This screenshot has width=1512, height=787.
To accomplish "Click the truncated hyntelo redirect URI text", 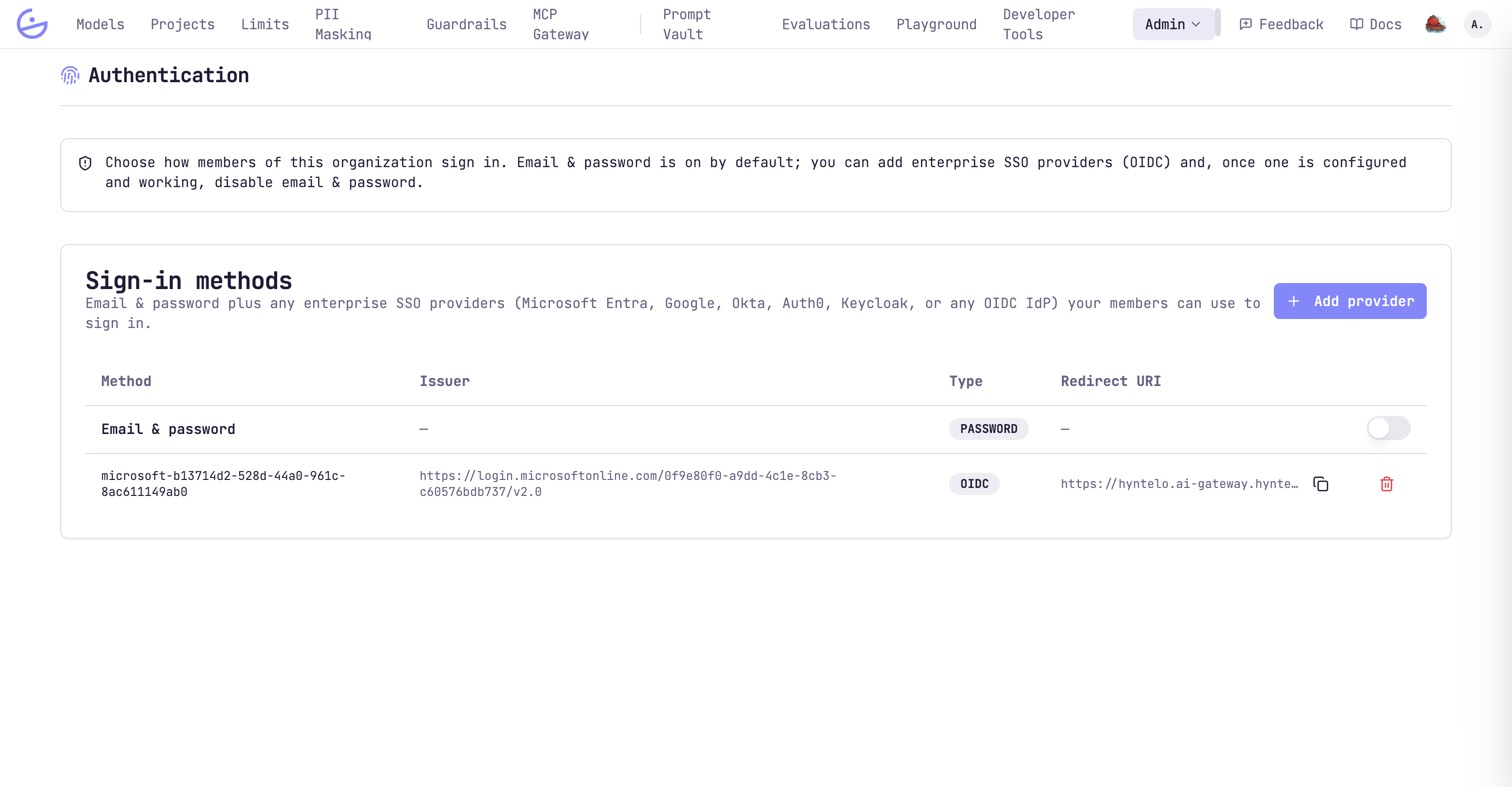I will [1180, 484].
